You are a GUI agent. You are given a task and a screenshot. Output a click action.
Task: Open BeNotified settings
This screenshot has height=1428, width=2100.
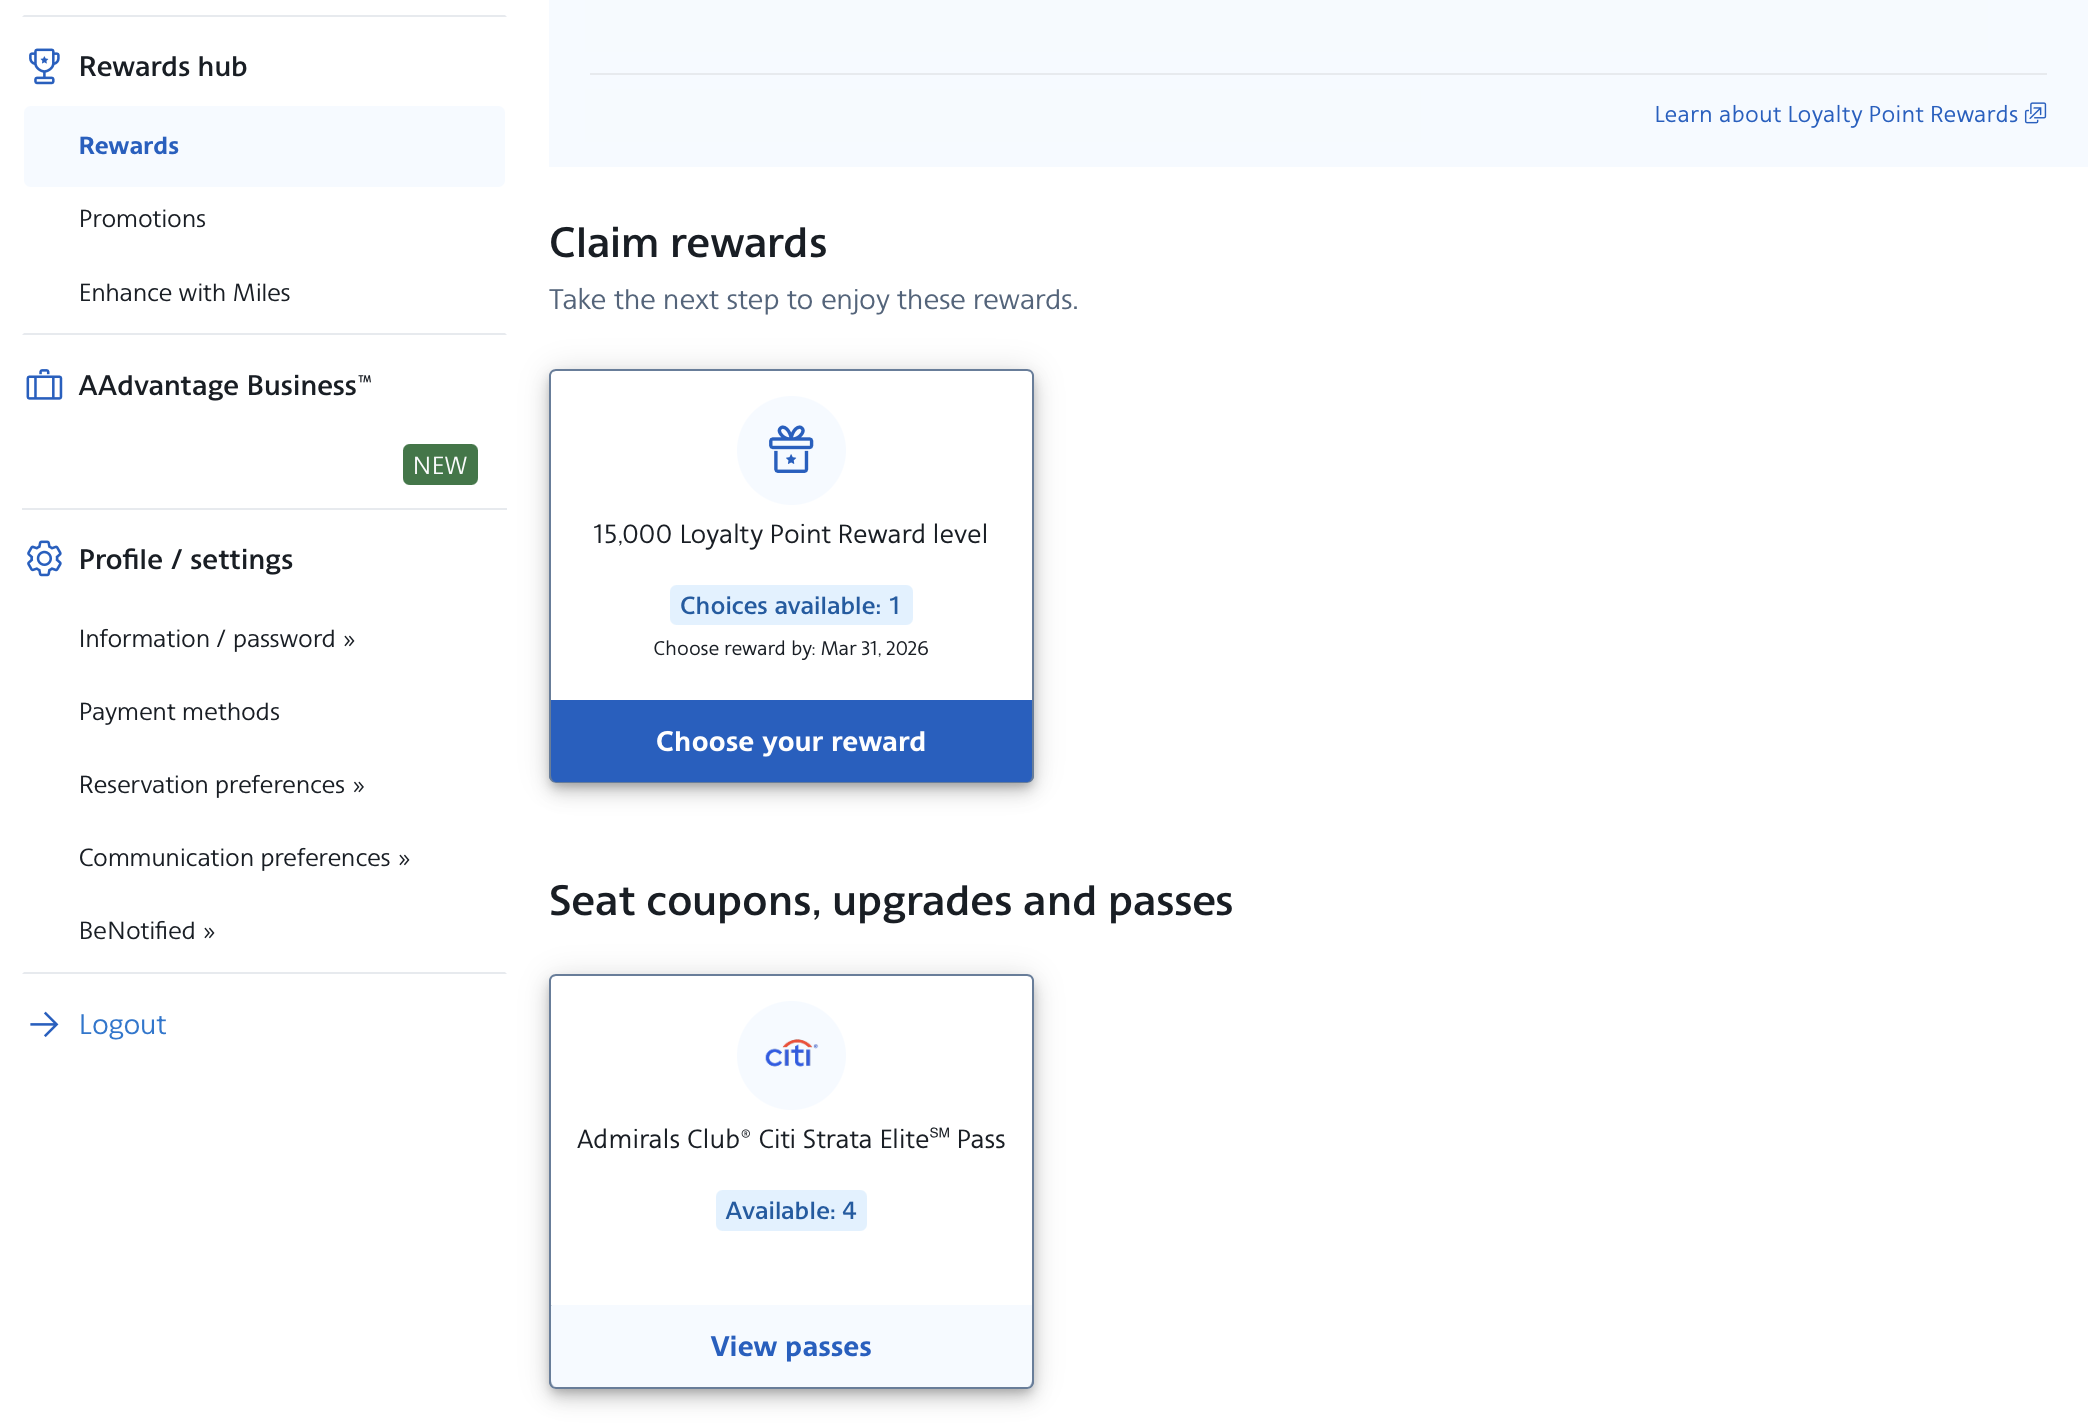pyautogui.click(x=147, y=931)
